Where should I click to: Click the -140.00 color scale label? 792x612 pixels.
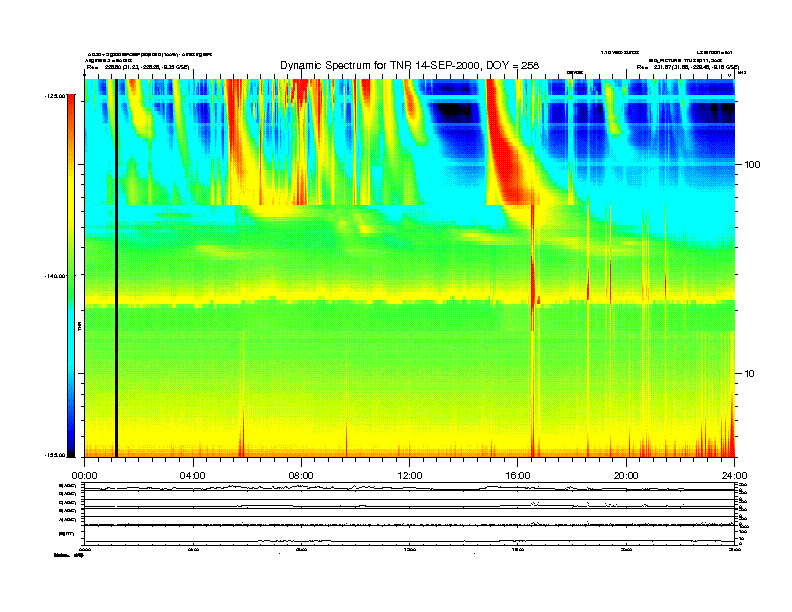(x=55, y=276)
